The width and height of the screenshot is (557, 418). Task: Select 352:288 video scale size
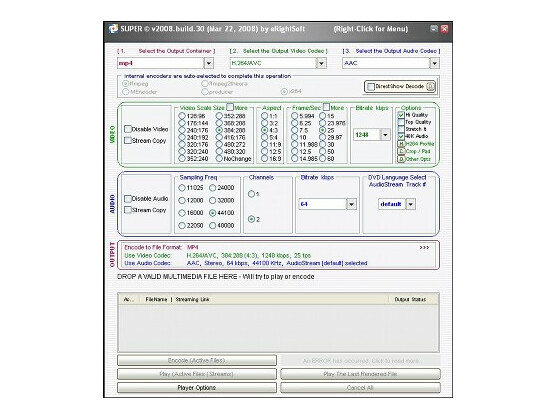219,116
